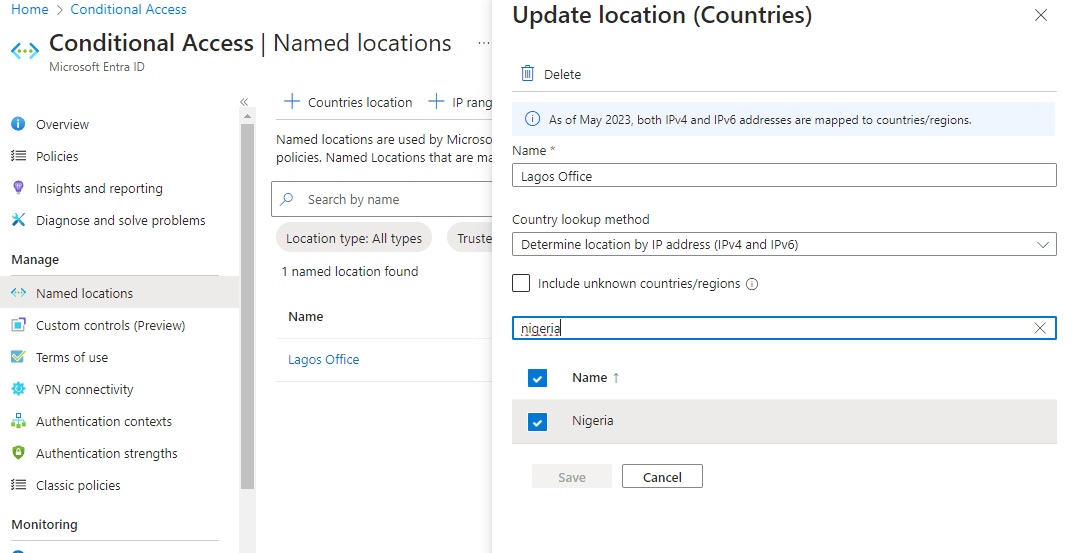This screenshot has width=1073, height=553.
Task: Open the Policies menu item
Action: point(57,156)
